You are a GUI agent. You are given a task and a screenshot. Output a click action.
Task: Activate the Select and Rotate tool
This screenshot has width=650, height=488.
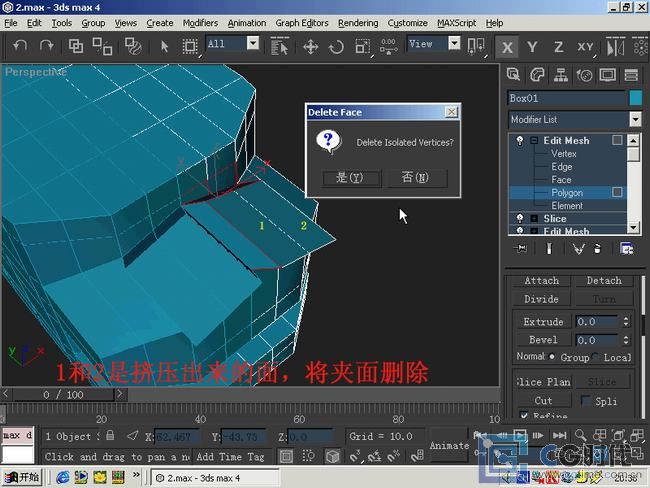(x=336, y=46)
